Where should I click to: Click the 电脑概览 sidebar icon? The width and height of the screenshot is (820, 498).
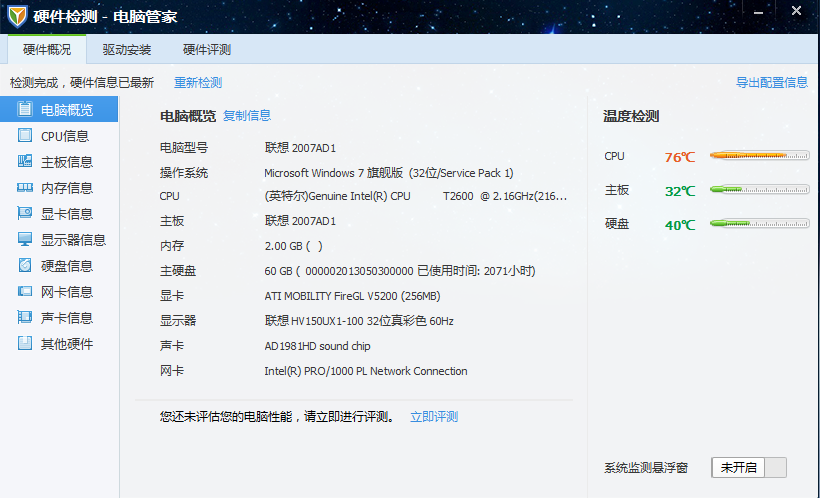[25, 109]
